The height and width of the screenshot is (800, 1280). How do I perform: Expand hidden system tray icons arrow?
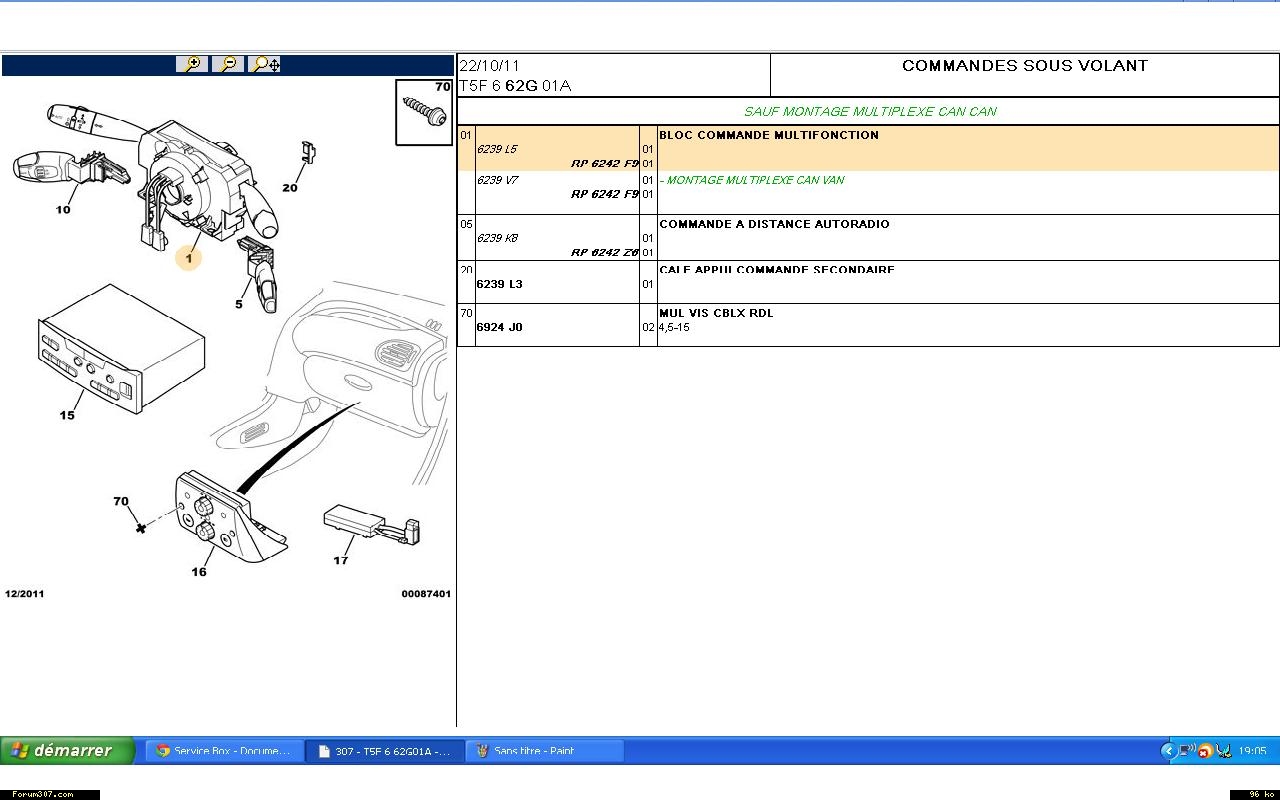tap(1167, 751)
